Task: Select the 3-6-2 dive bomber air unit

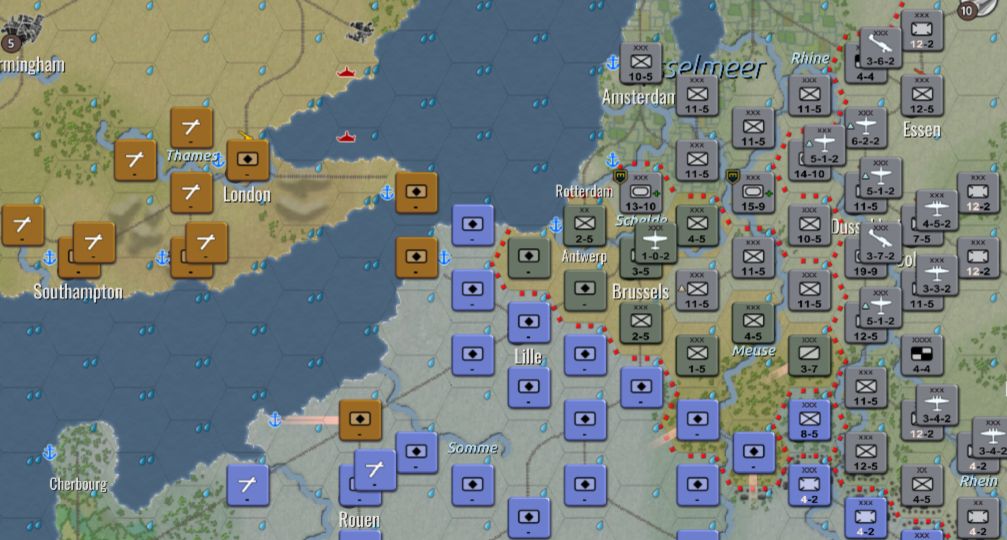Action: point(880,48)
